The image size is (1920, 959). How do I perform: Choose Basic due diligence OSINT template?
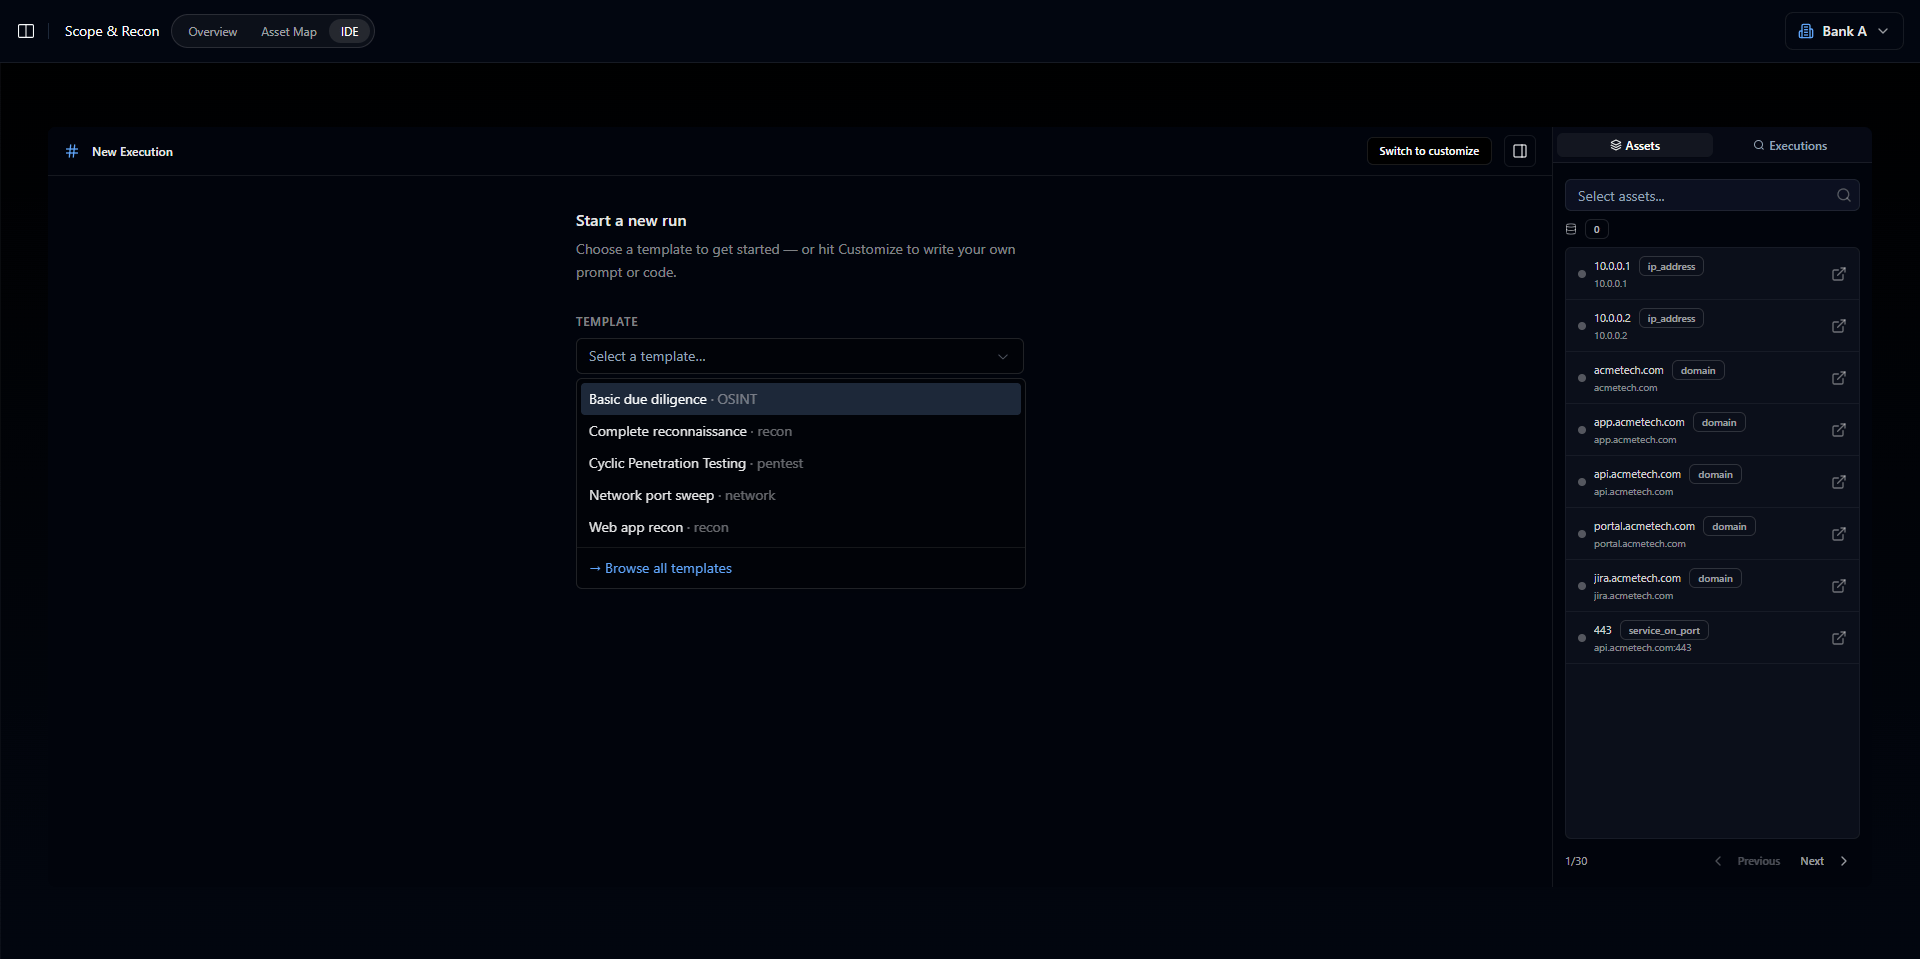tap(800, 399)
